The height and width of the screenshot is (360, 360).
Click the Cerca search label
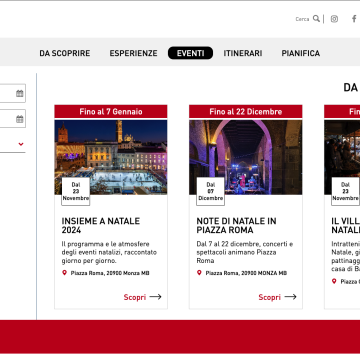[302, 19]
